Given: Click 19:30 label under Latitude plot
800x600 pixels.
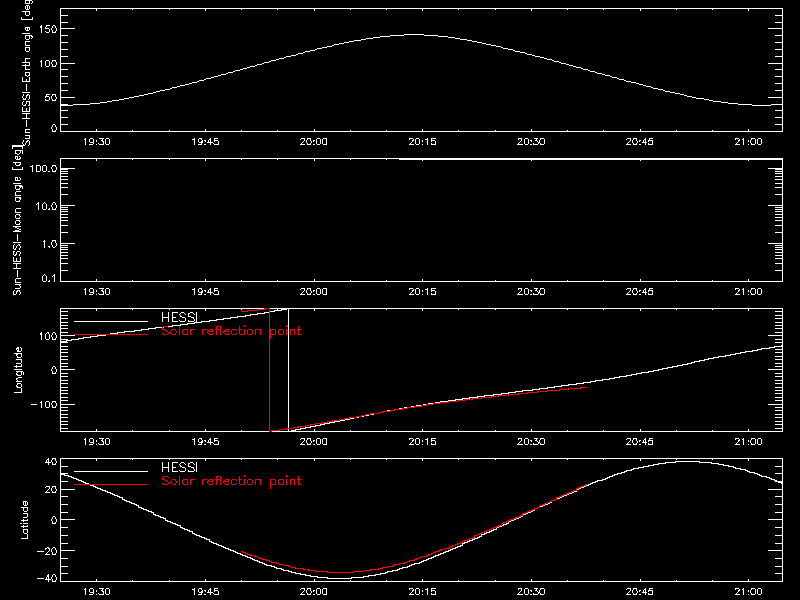Looking at the screenshot, I should point(96,592).
